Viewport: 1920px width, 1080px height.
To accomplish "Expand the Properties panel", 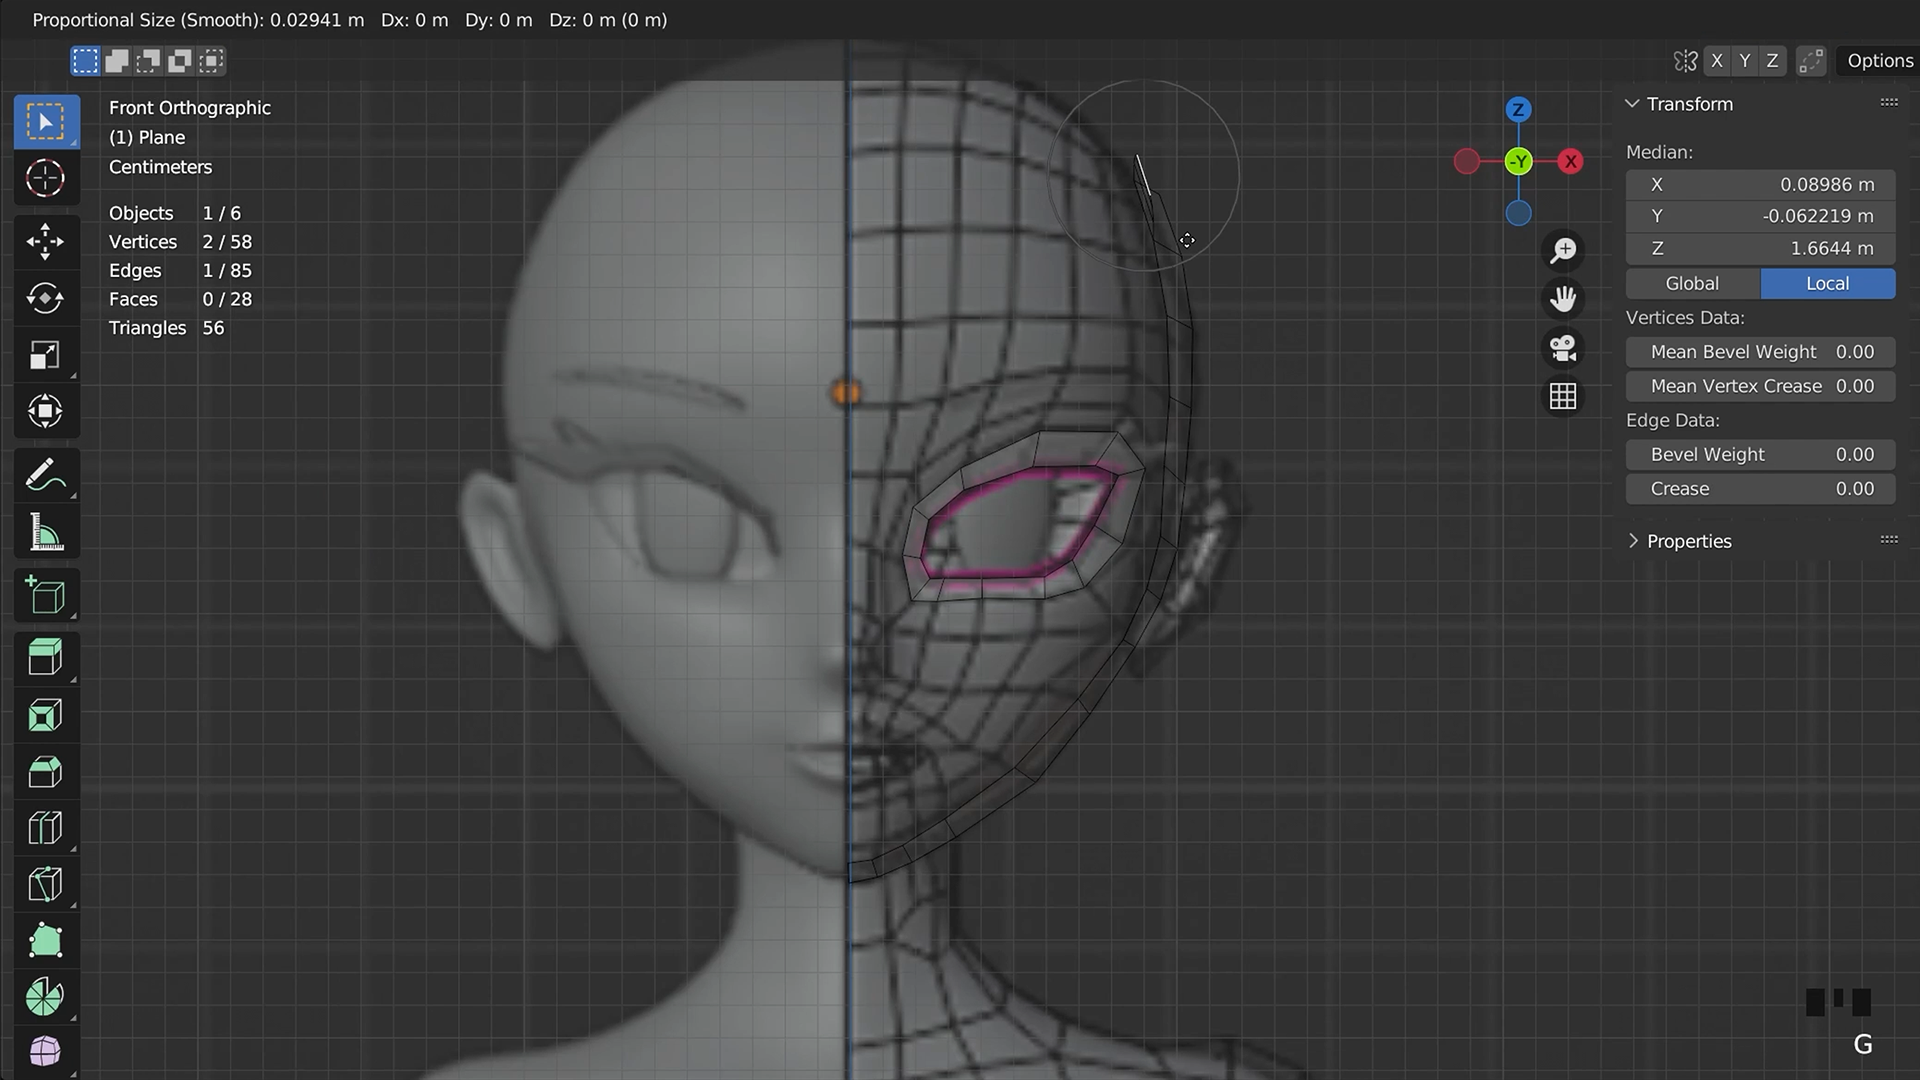I will (1633, 541).
